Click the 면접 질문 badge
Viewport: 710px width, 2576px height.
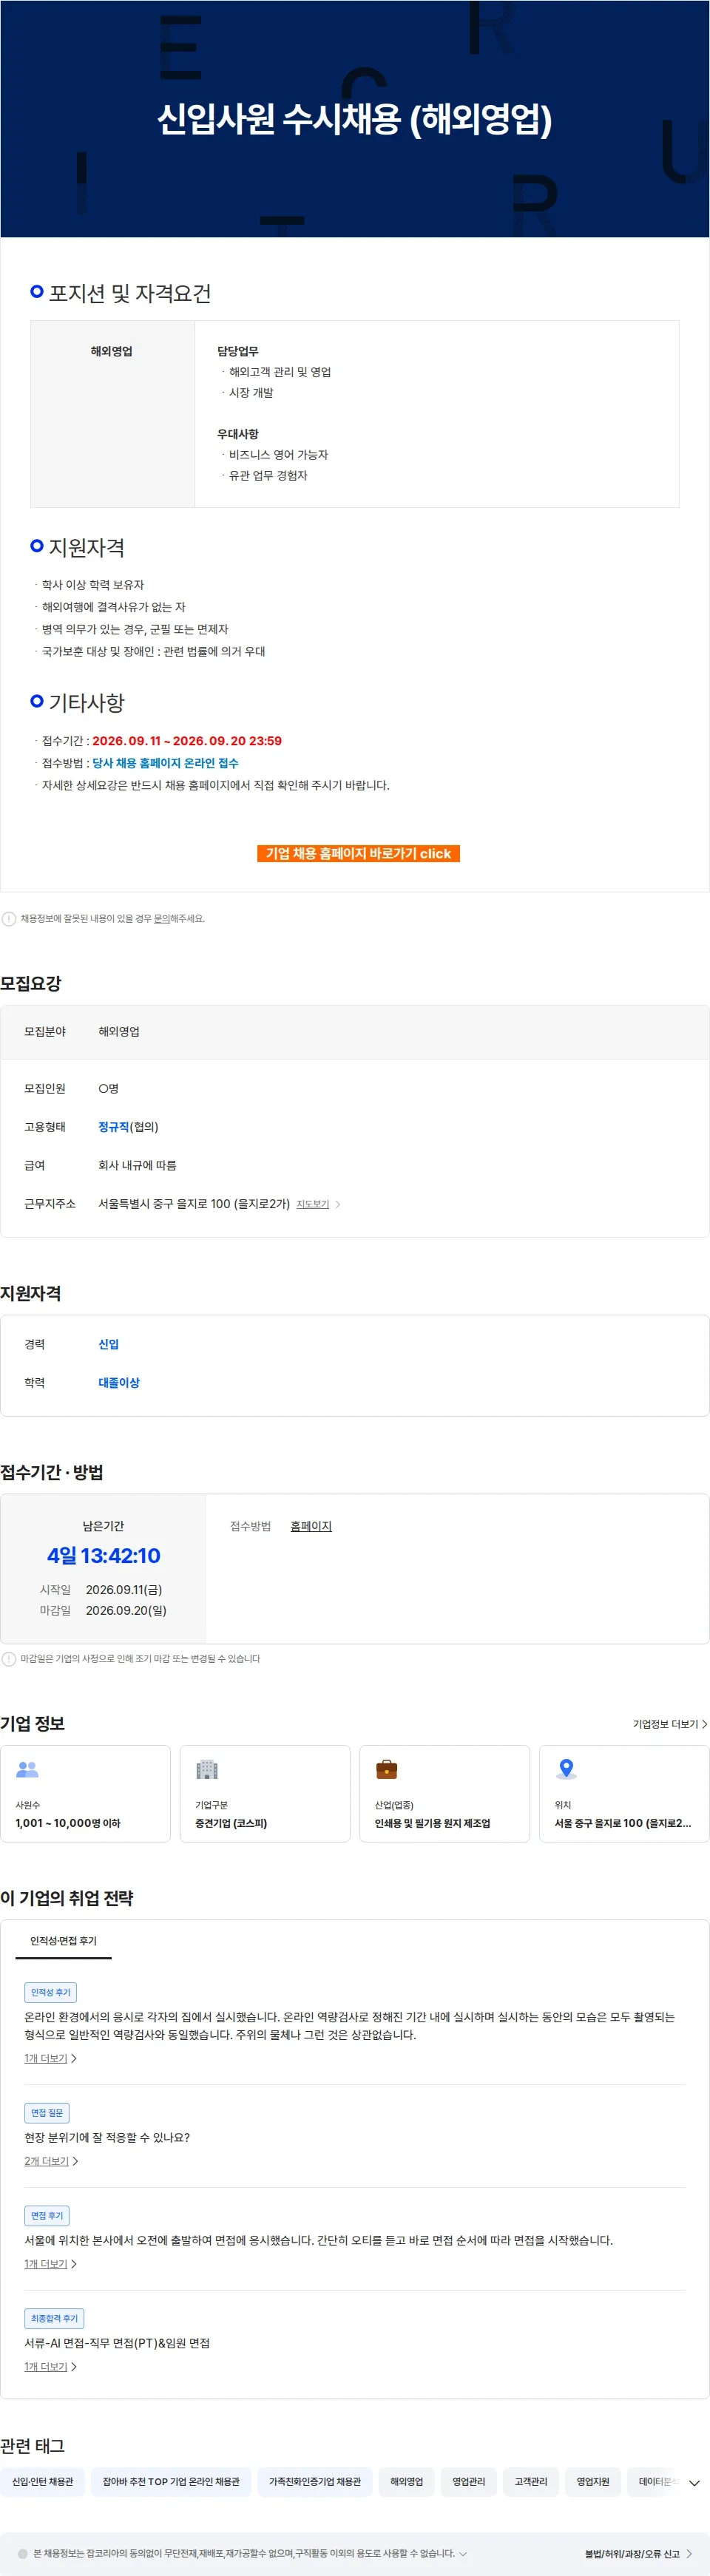(x=47, y=2113)
